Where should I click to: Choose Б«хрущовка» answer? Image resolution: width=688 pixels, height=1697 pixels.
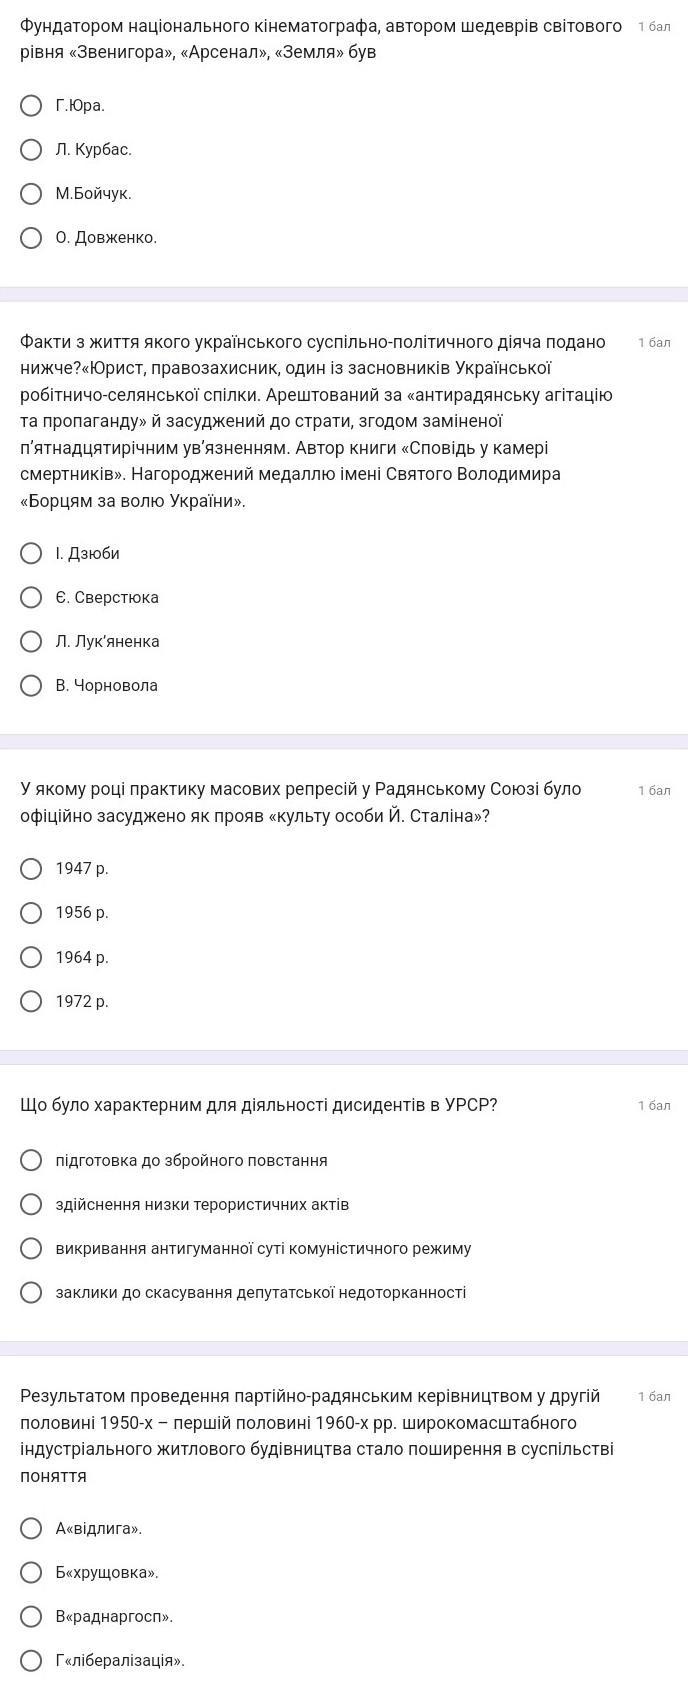(x=32, y=1572)
